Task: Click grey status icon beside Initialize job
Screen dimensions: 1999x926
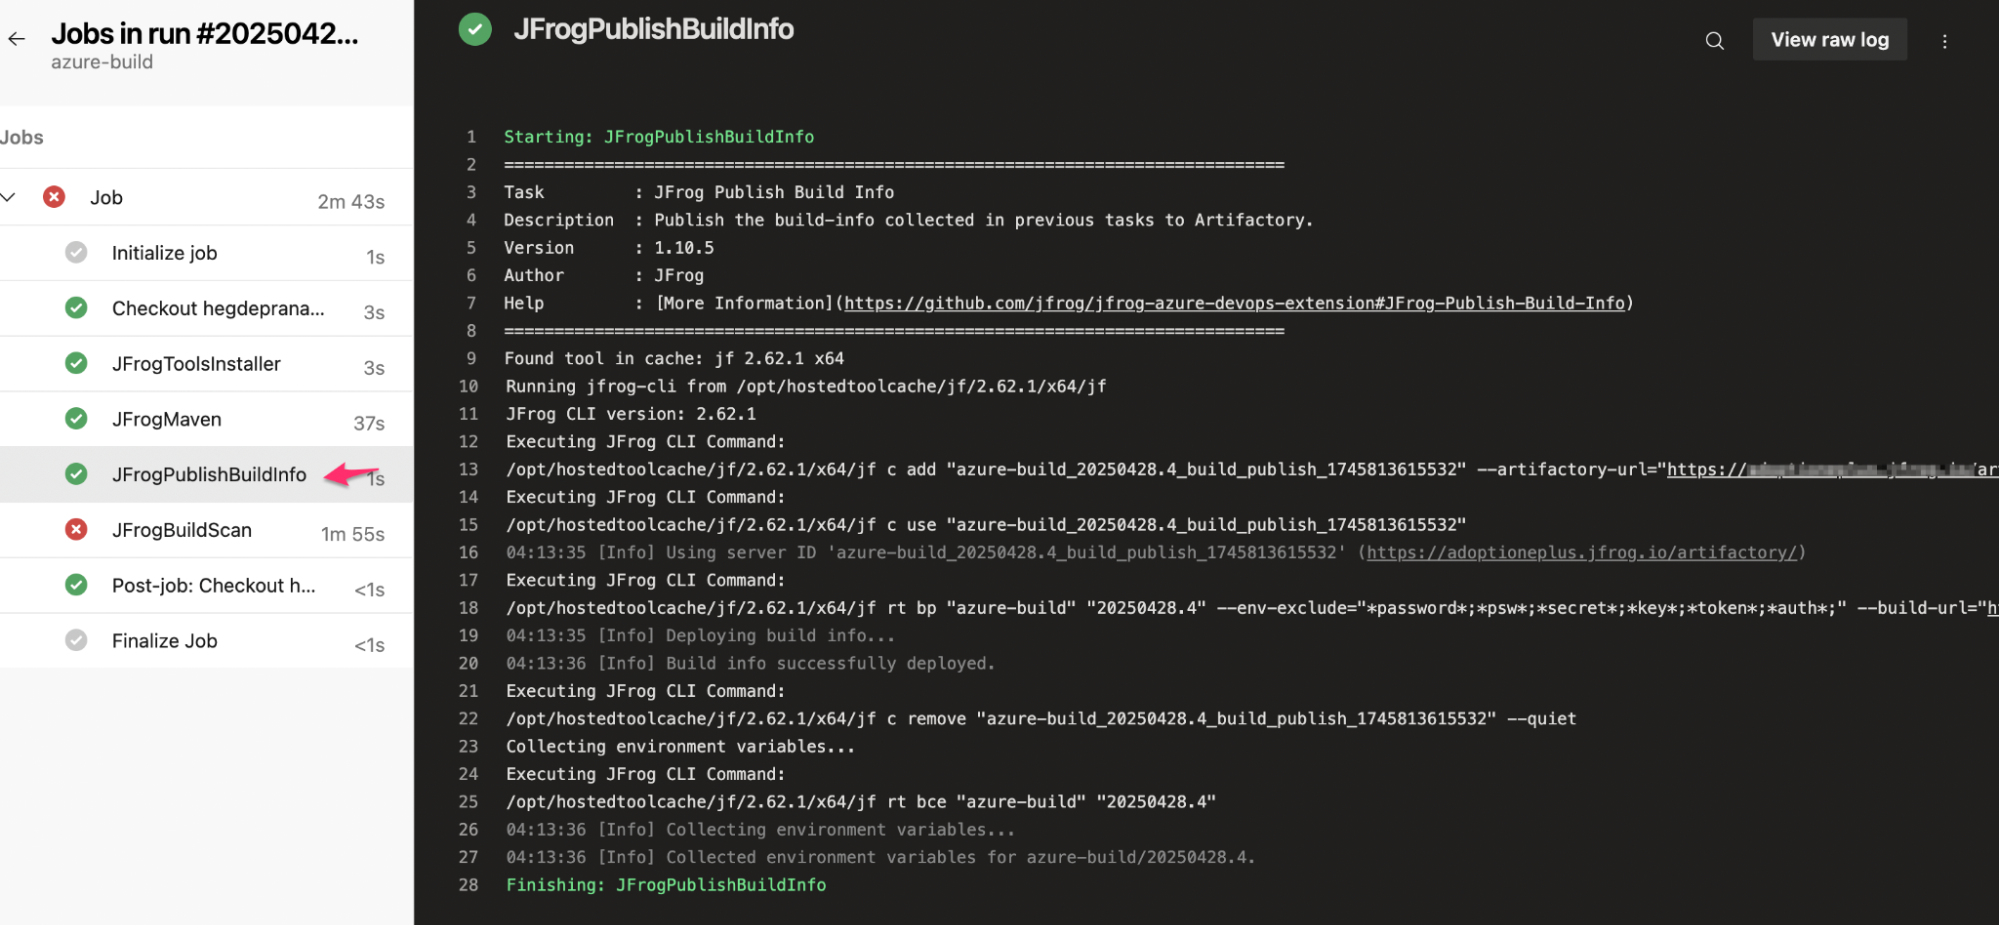Action: click(76, 253)
